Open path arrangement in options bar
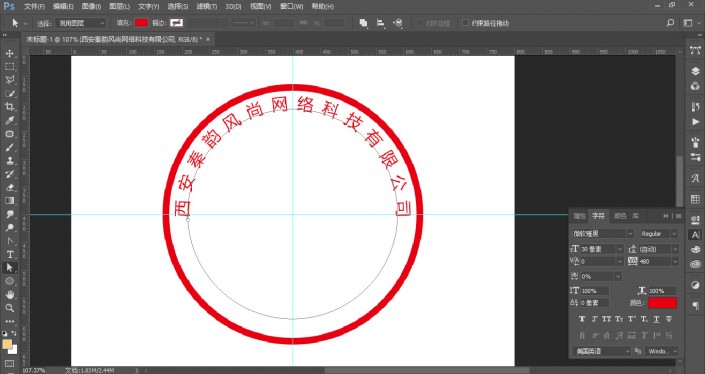705x374 pixels. point(398,23)
